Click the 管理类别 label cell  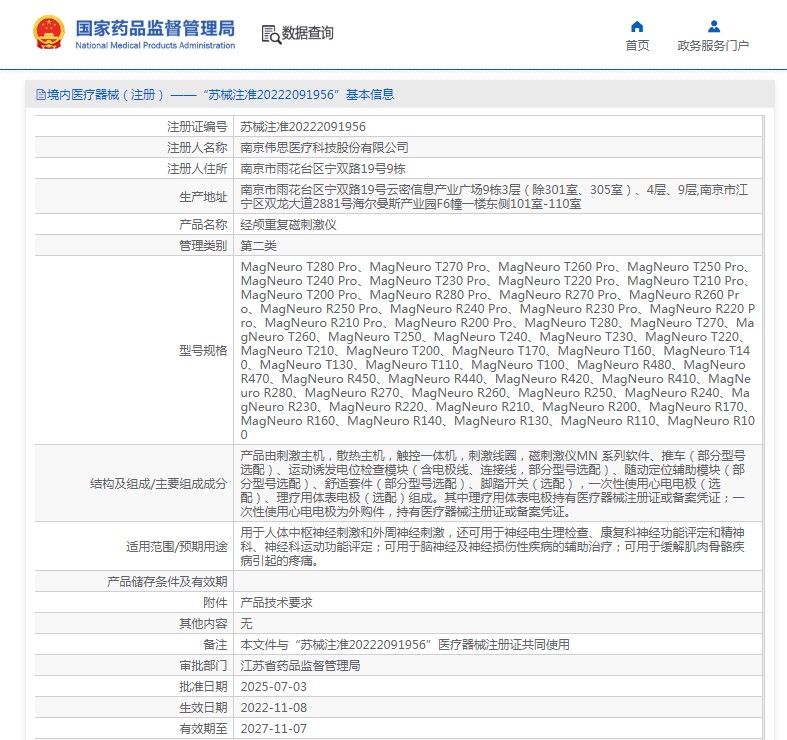coord(134,245)
